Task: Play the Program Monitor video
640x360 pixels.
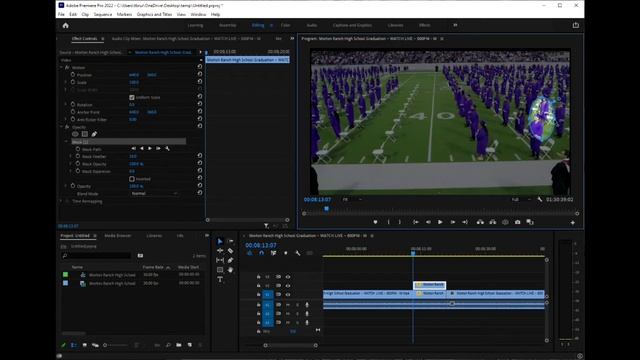Action: pos(440,222)
